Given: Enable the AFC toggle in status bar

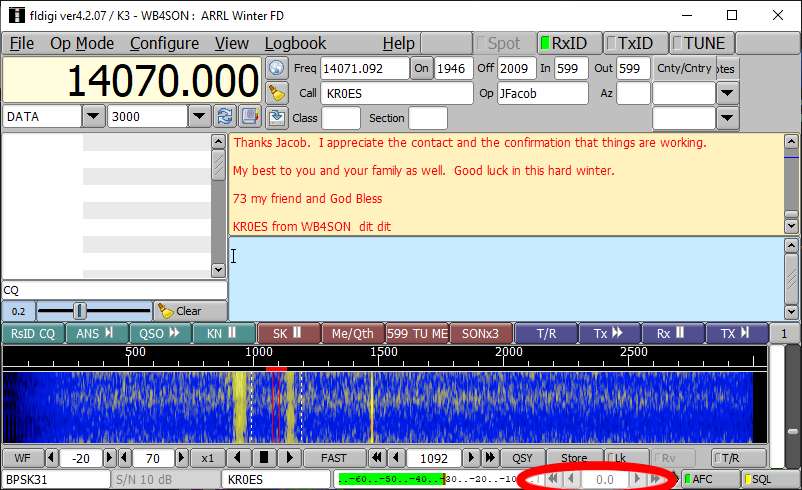Looking at the screenshot, I should point(710,479).
